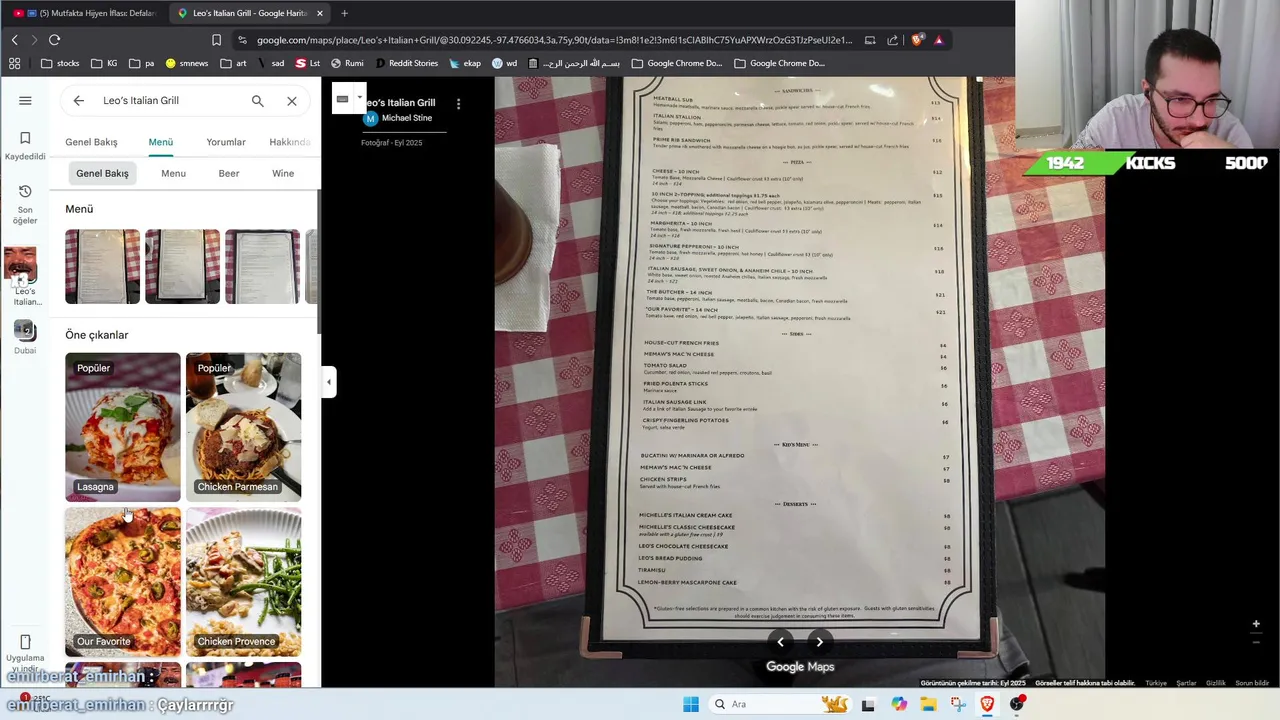Image resolution: width=1280 pixels, height=720 pixels.
Task: Show the previous photo with left arrow
Action: point(781,642)
